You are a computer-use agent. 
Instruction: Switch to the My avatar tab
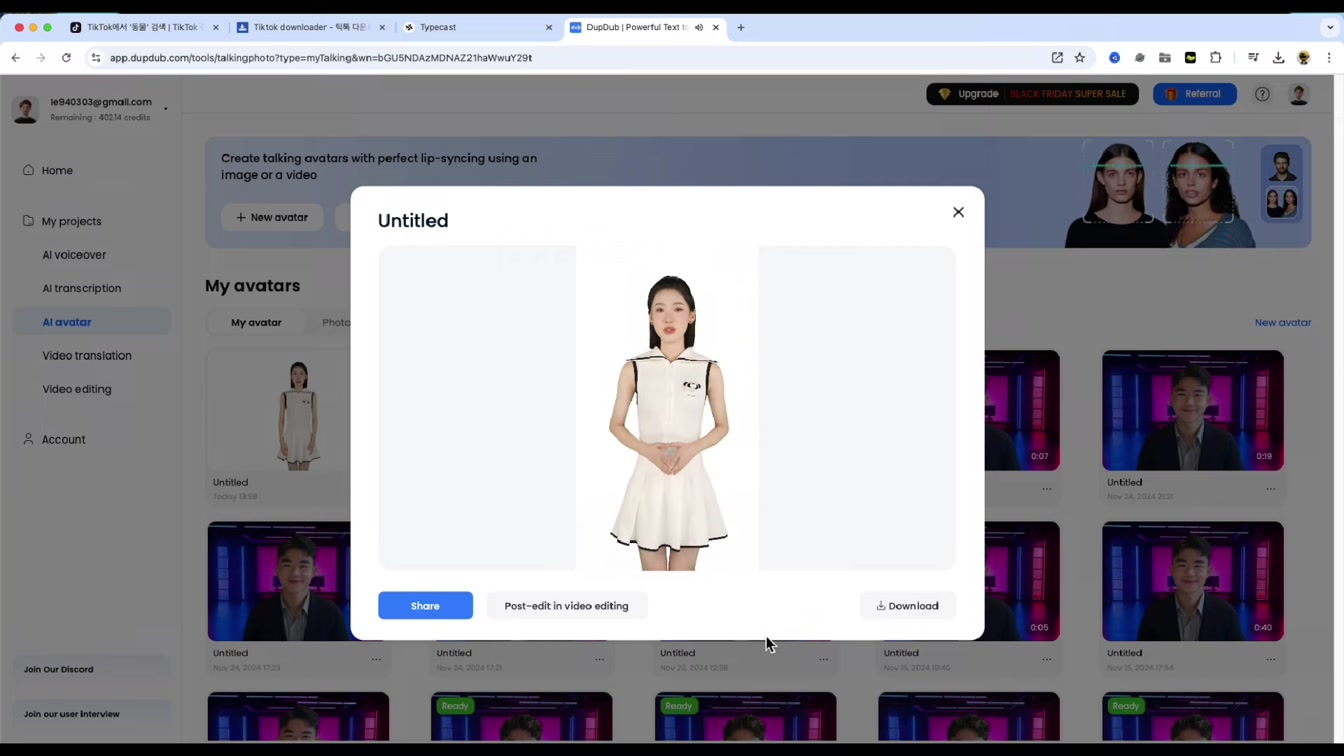coord(256,323)
